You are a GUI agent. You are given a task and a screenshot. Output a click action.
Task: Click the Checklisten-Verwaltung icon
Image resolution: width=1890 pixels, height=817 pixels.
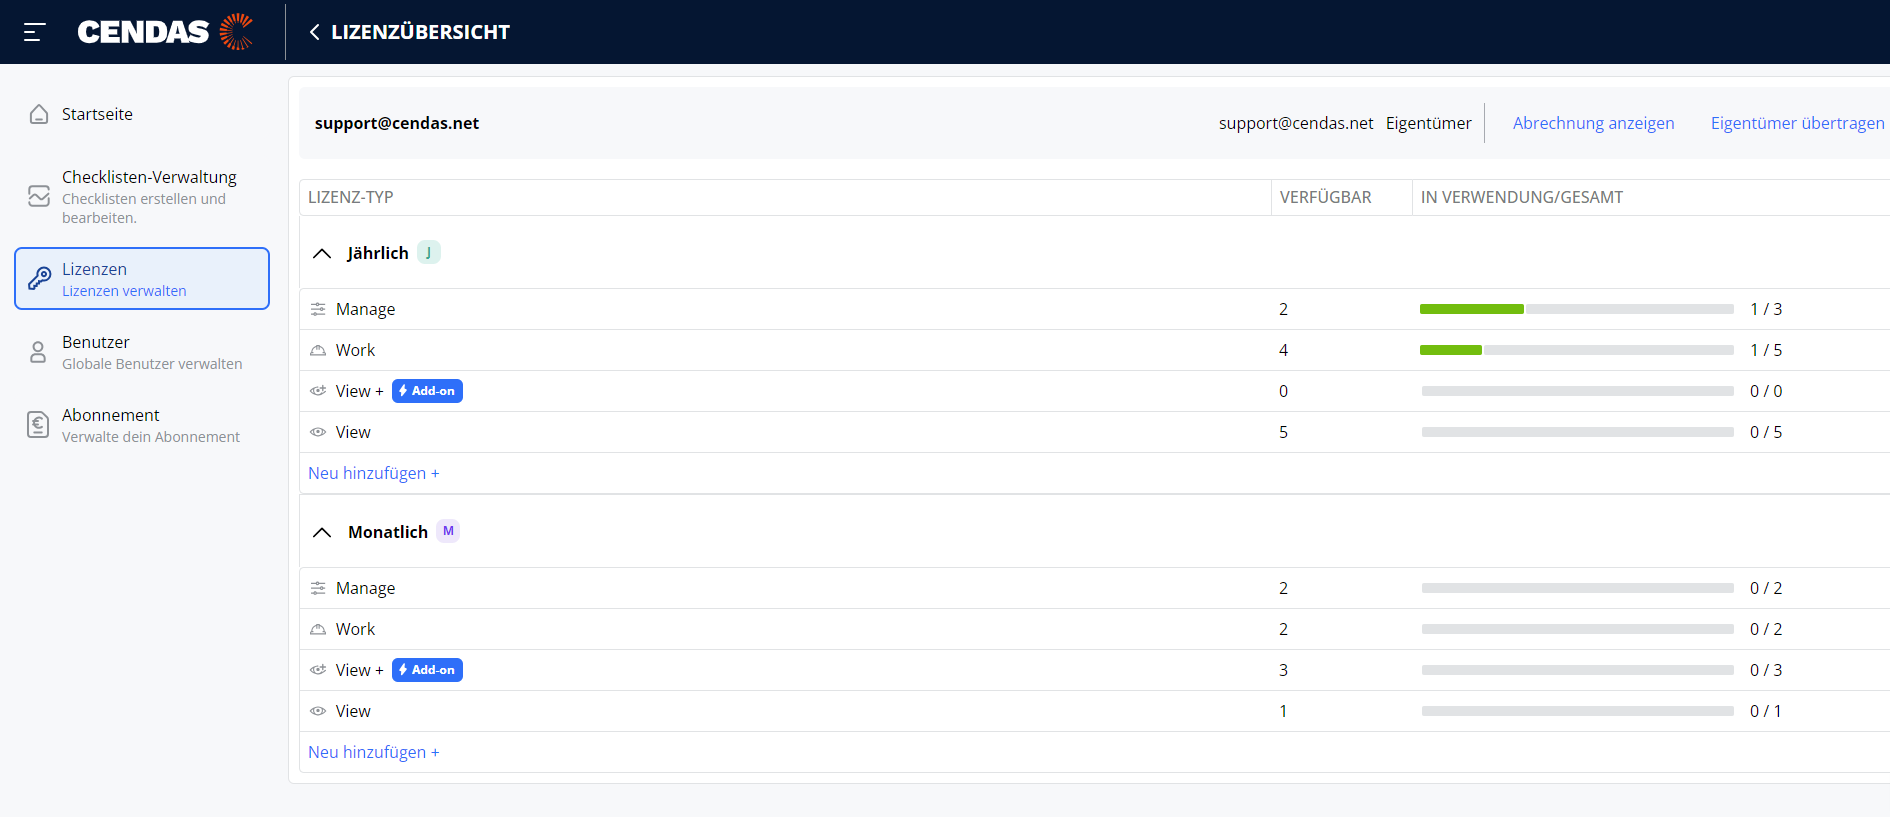39,196
